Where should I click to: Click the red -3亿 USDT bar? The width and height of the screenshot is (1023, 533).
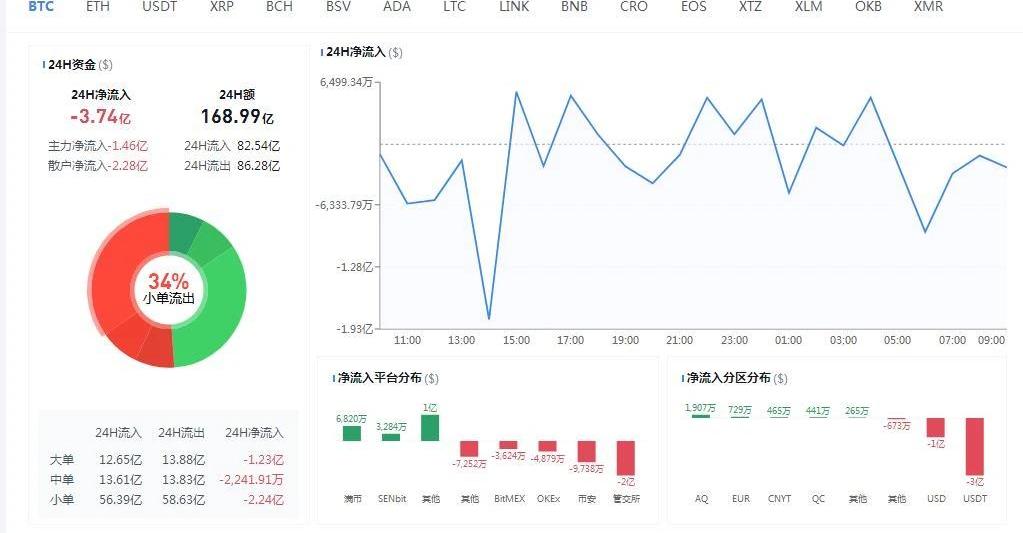click(975, 446)
